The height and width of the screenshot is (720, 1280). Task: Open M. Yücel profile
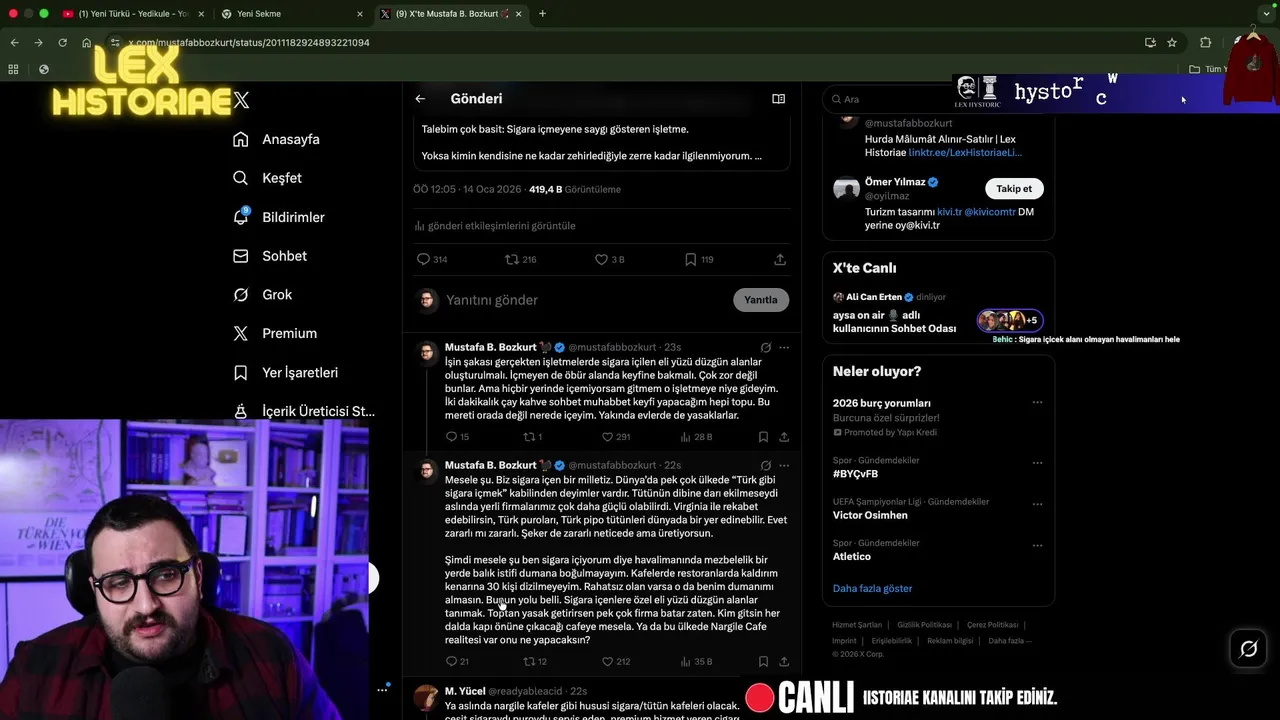coord(465,691)
